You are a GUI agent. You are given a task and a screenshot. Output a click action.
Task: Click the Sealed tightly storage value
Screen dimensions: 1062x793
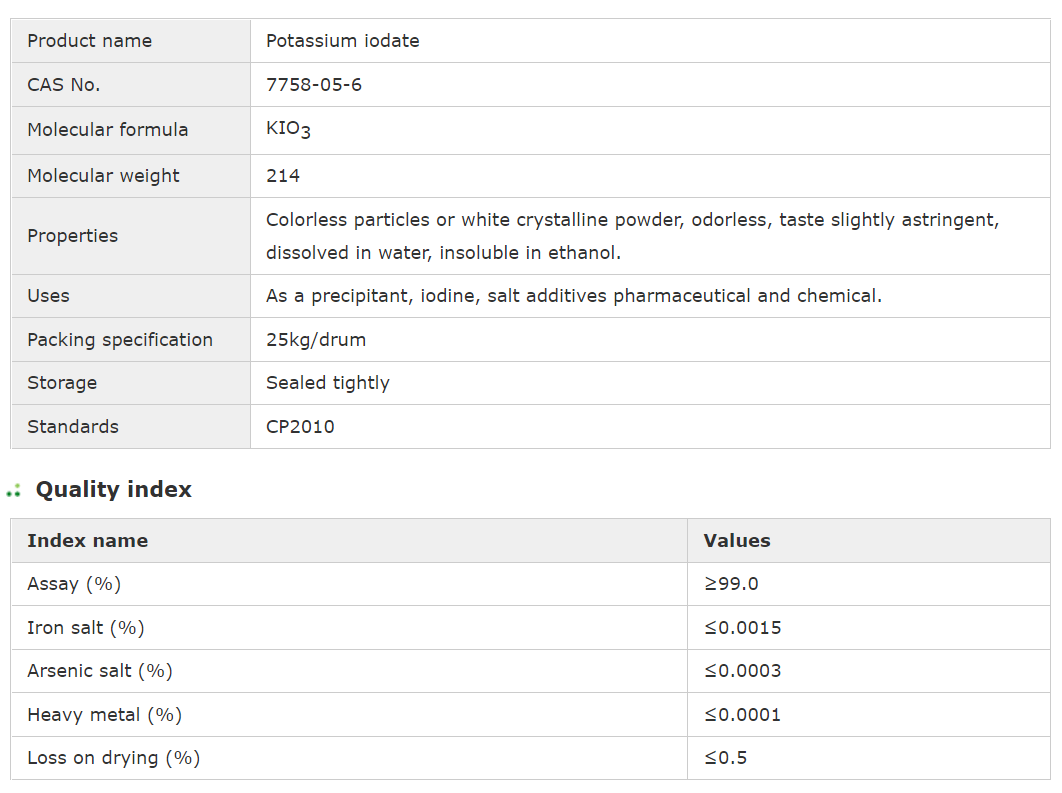coord(328,383)
